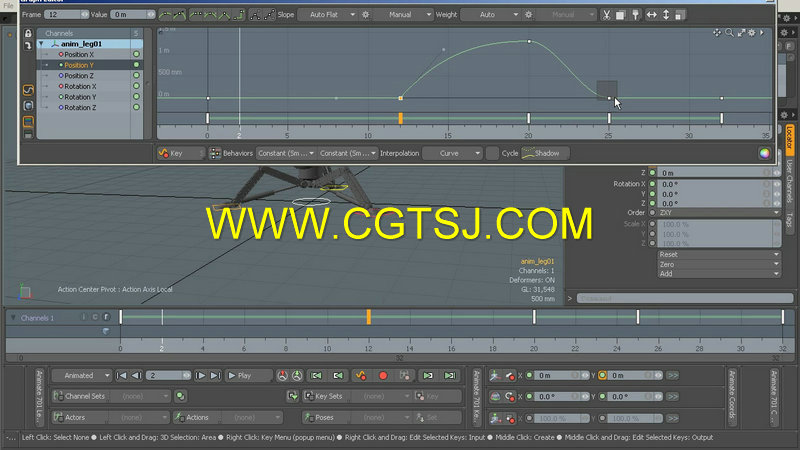Click the cube icon in graph editor left strip
This screenshot has width=800, height=450.
point(29,106)
